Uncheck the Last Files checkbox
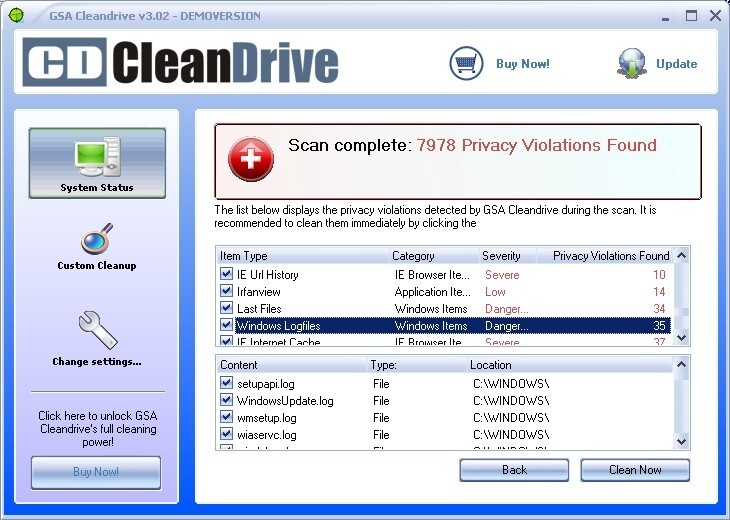This screenshot has width=730, height=520. tap(226, 308)
